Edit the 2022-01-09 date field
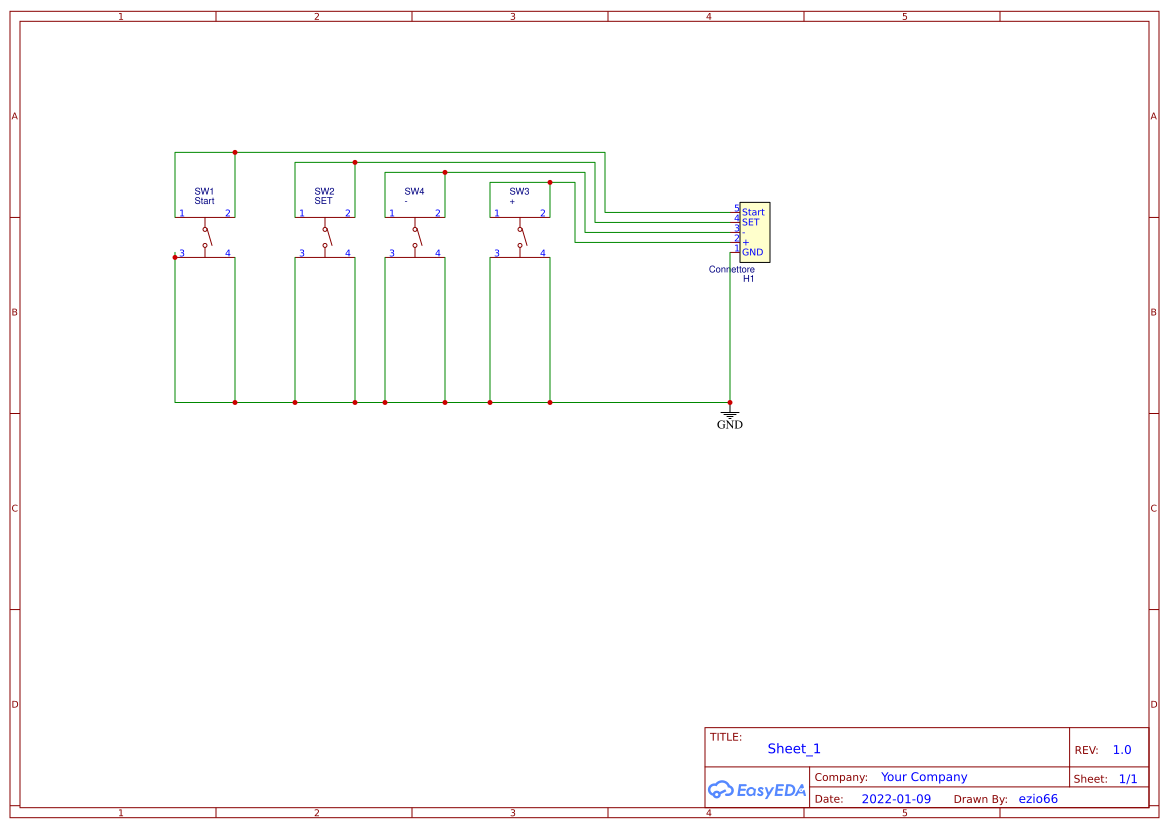The height and width of the screenshot is (828, 1169). (896, 798)
